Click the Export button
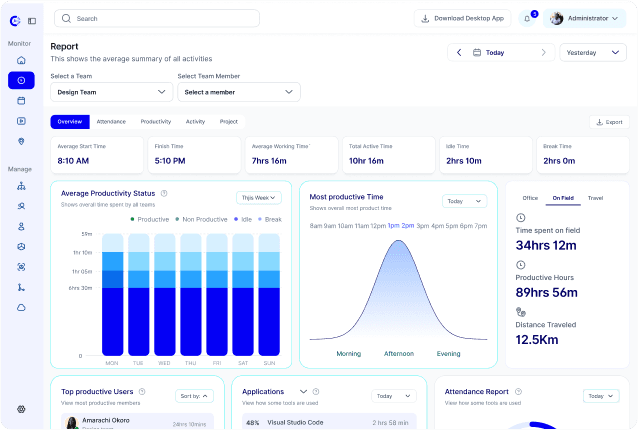638x430 pixels. coord(609,122)
